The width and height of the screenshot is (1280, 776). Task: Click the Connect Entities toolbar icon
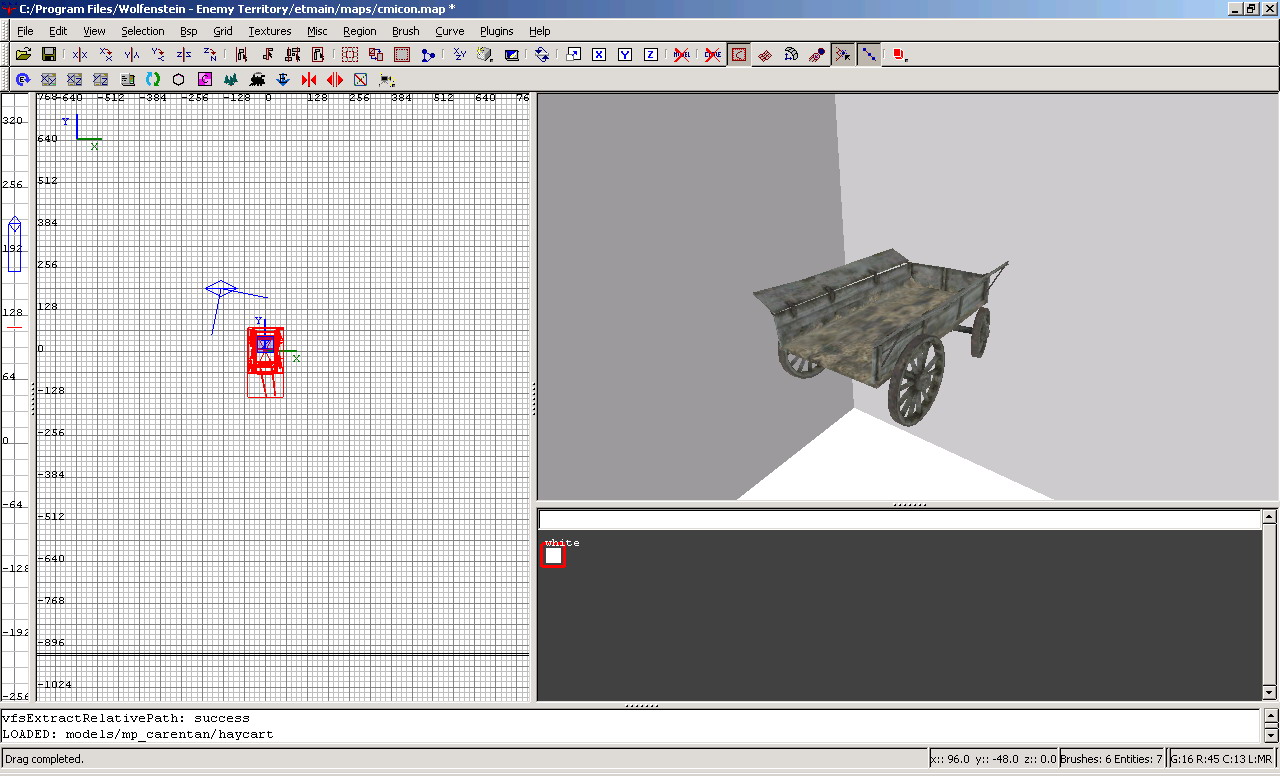(428, 54)
